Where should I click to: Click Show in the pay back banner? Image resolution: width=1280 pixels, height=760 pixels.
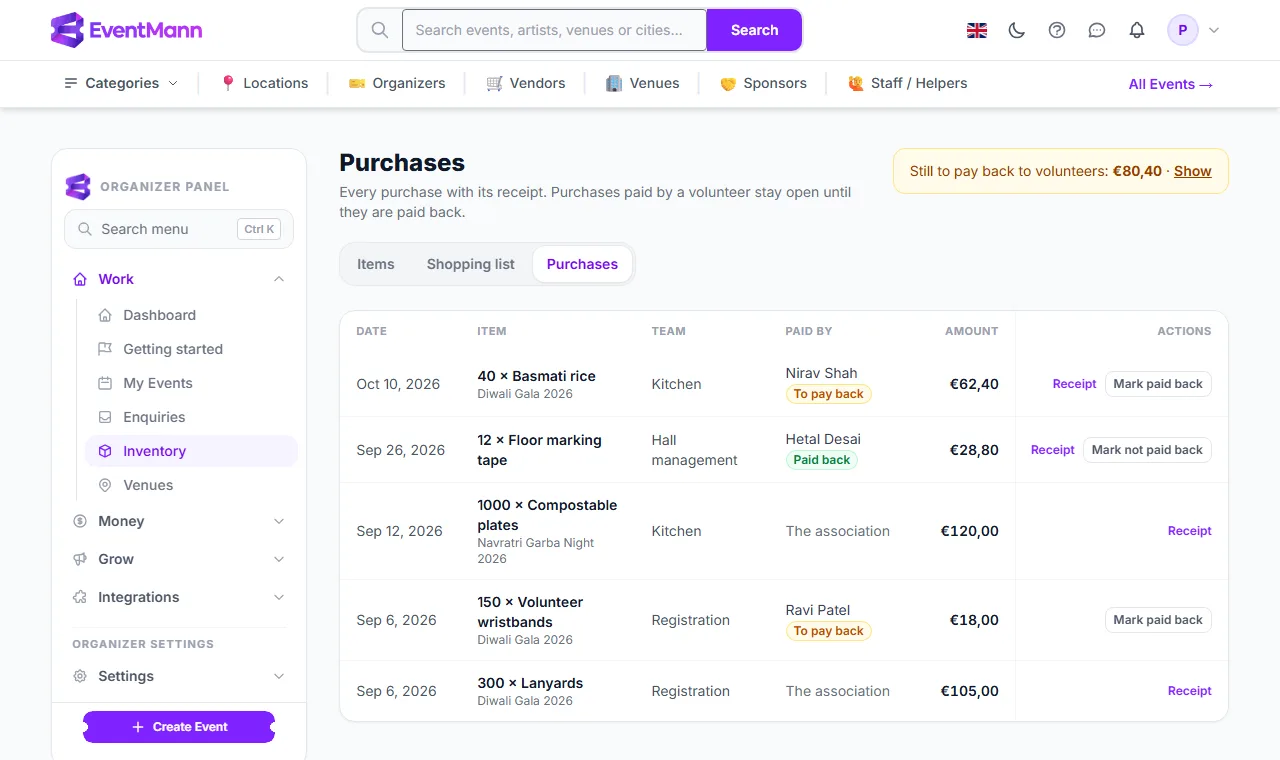(1193, 171)
